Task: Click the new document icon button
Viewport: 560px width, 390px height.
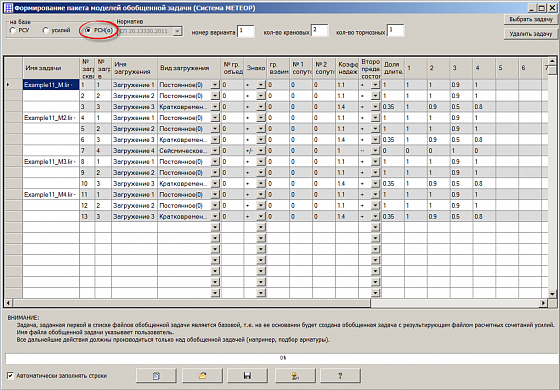Action: click(156, 376)
